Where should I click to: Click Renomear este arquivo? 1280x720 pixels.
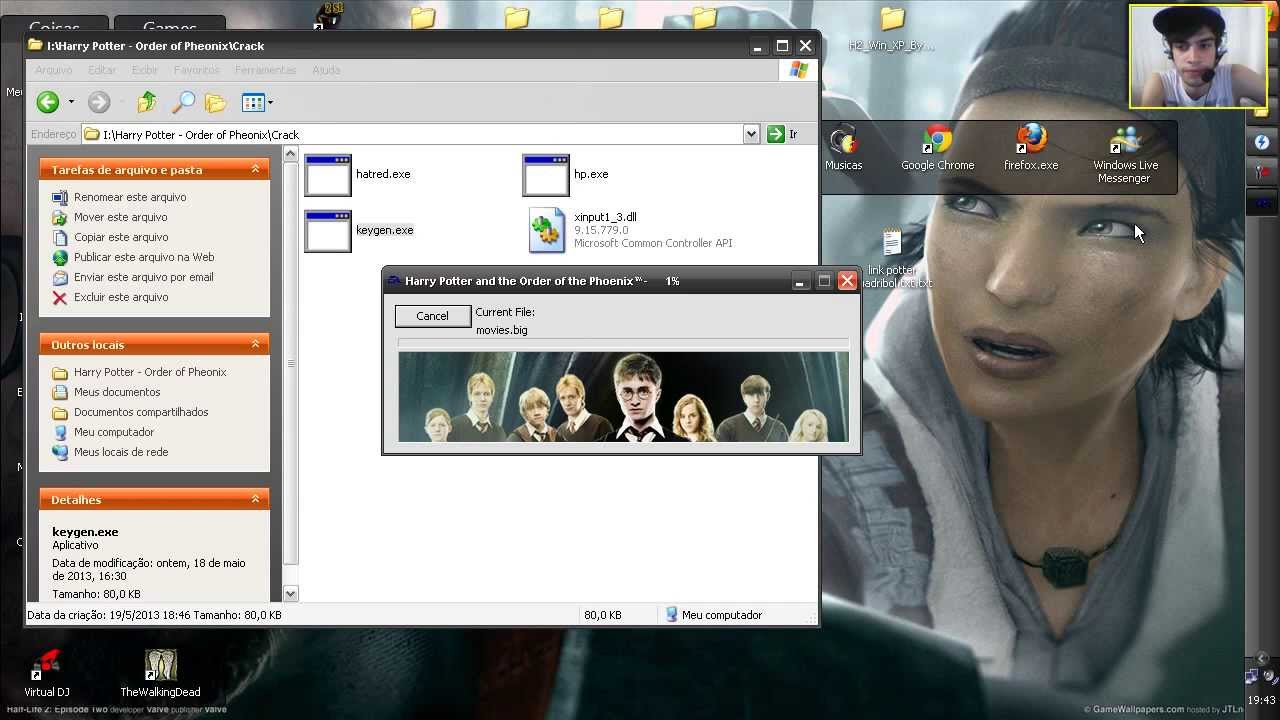point(130,197)
